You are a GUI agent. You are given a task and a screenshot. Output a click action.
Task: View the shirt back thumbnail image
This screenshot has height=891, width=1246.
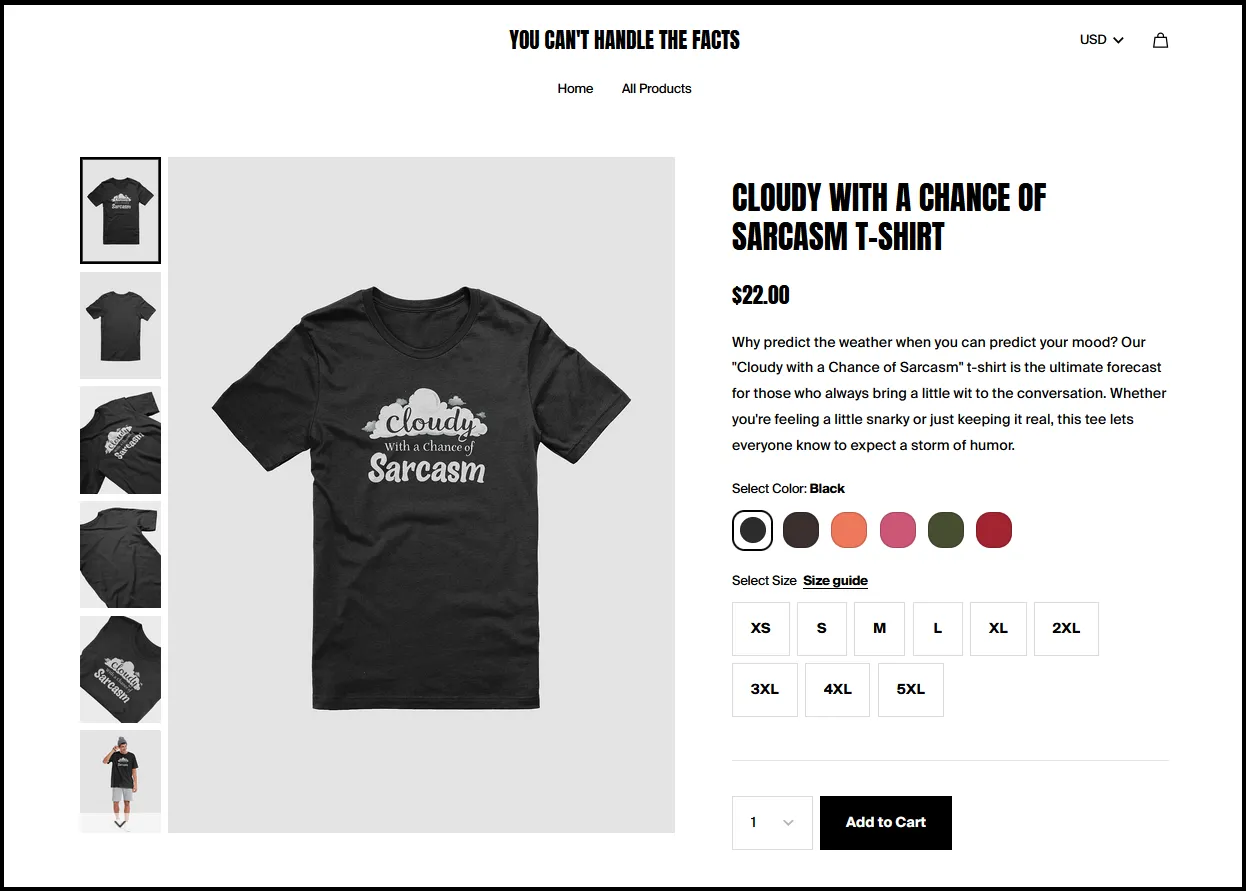[120, 325]
